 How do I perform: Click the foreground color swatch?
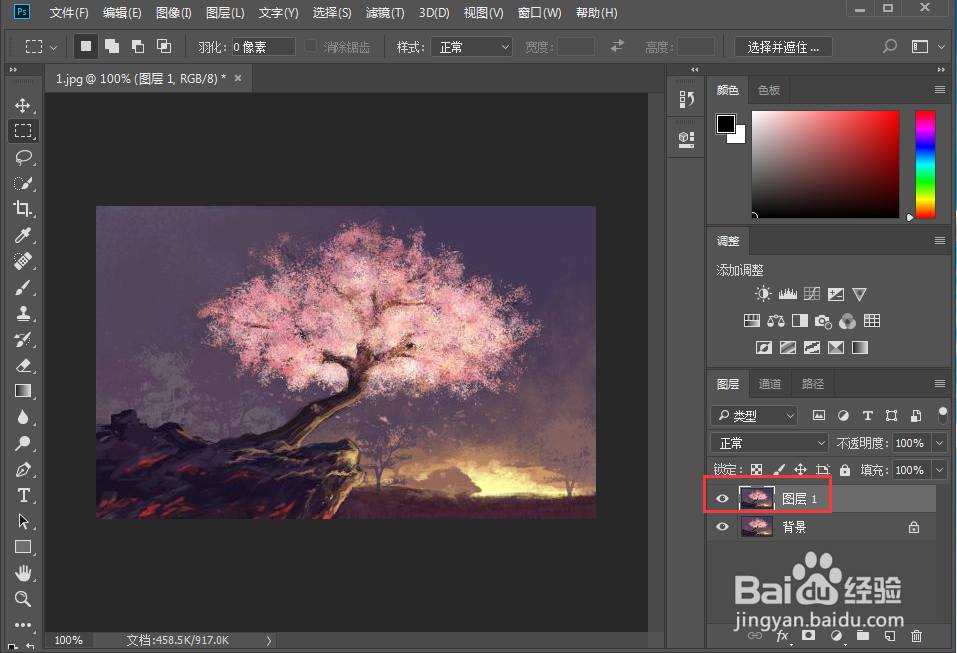pos(726,124)
